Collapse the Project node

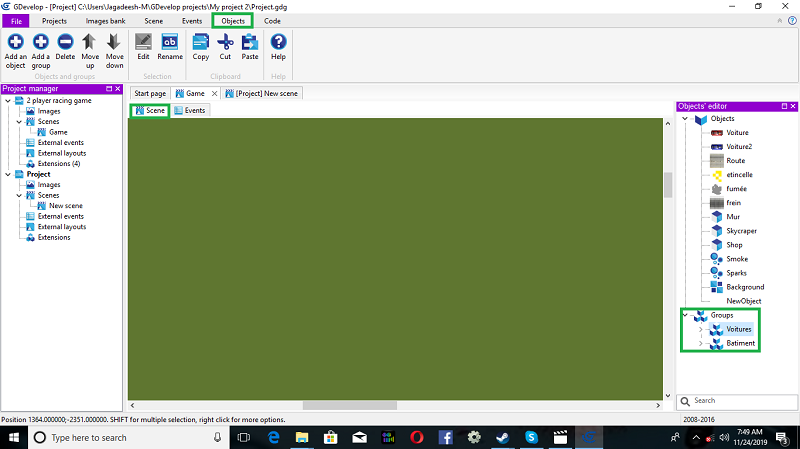pyautogui.click(x=8, y=174)
